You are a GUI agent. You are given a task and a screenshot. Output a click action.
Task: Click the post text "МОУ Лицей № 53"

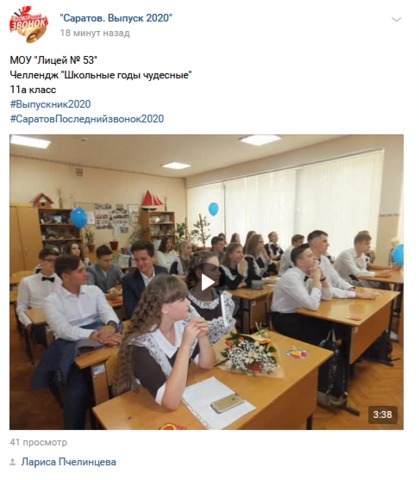(x=53, y=60)
